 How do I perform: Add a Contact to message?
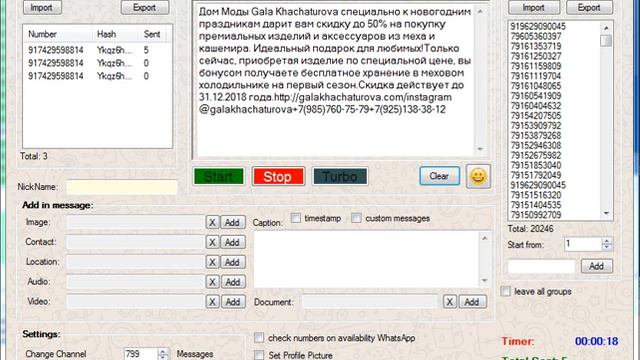pyautogui.click(x=233, y=242)
